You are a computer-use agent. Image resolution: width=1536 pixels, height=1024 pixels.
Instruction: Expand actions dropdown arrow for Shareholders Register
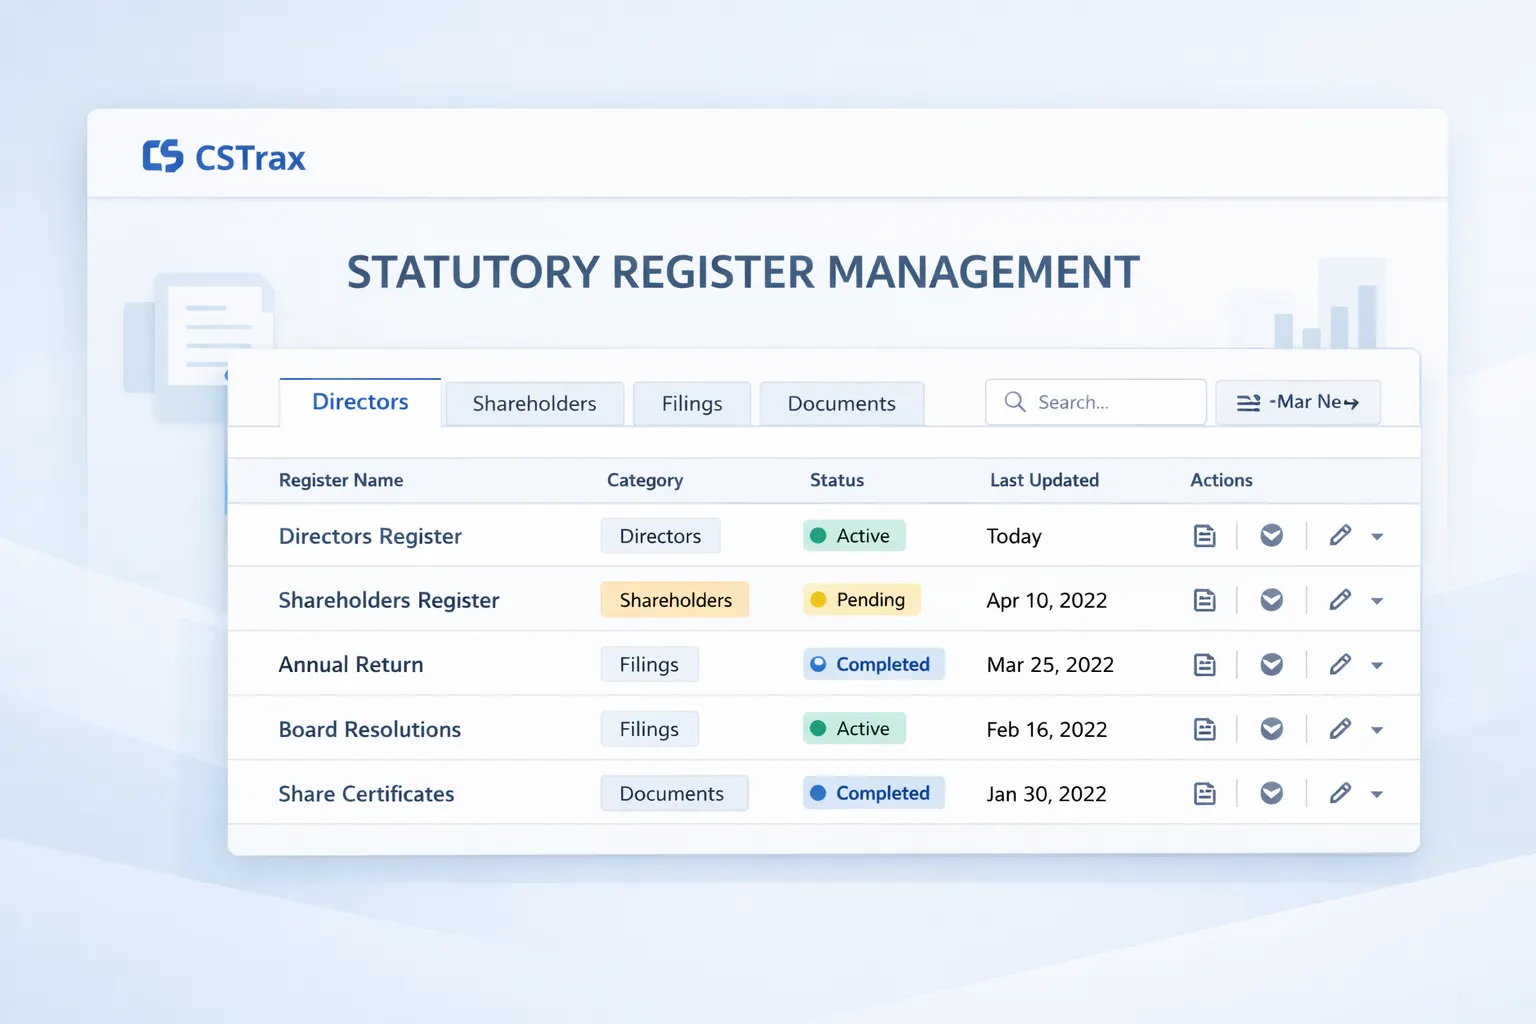coord(1377,601)
